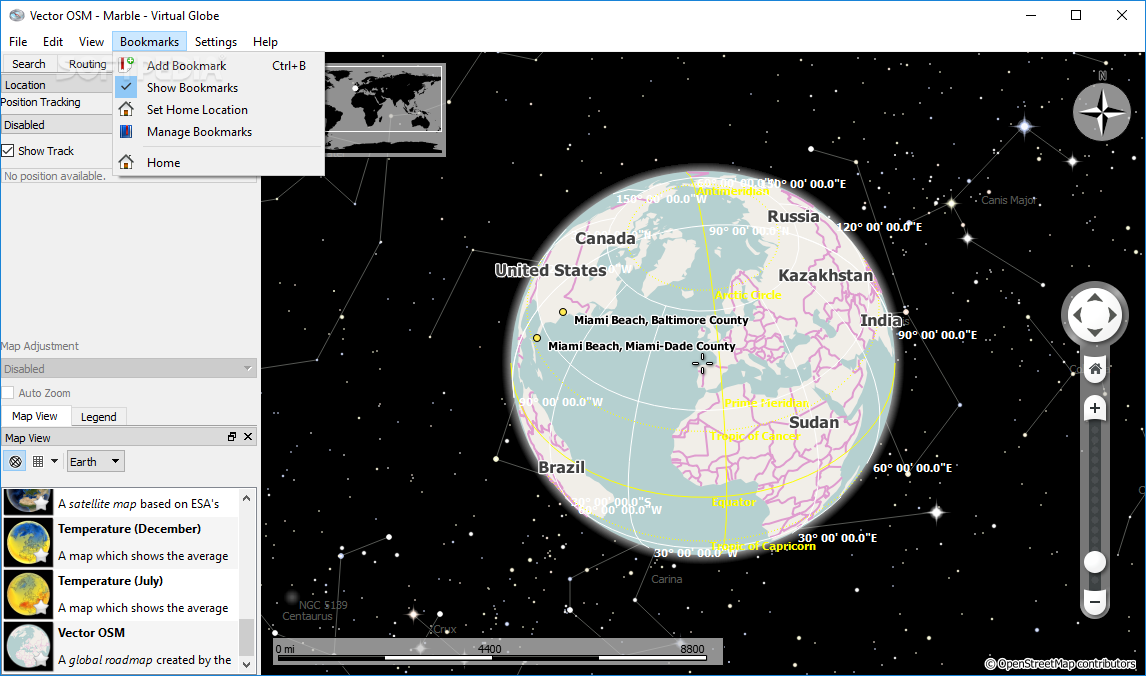
Task: Toggle Show Bookmarks checkmark
Action: tap(126, 87)
